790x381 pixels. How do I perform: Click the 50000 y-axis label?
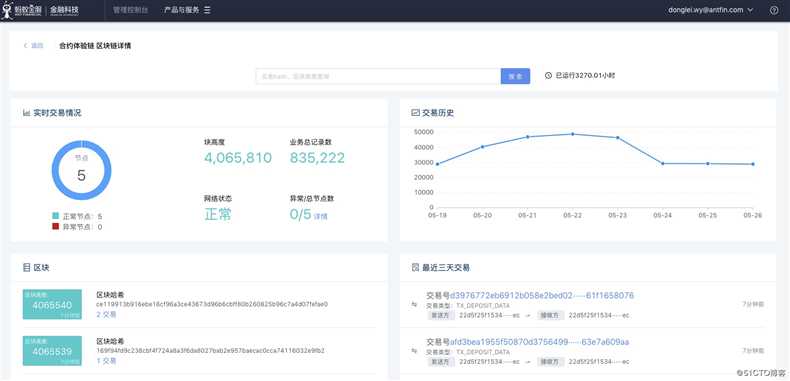(423, 132)
